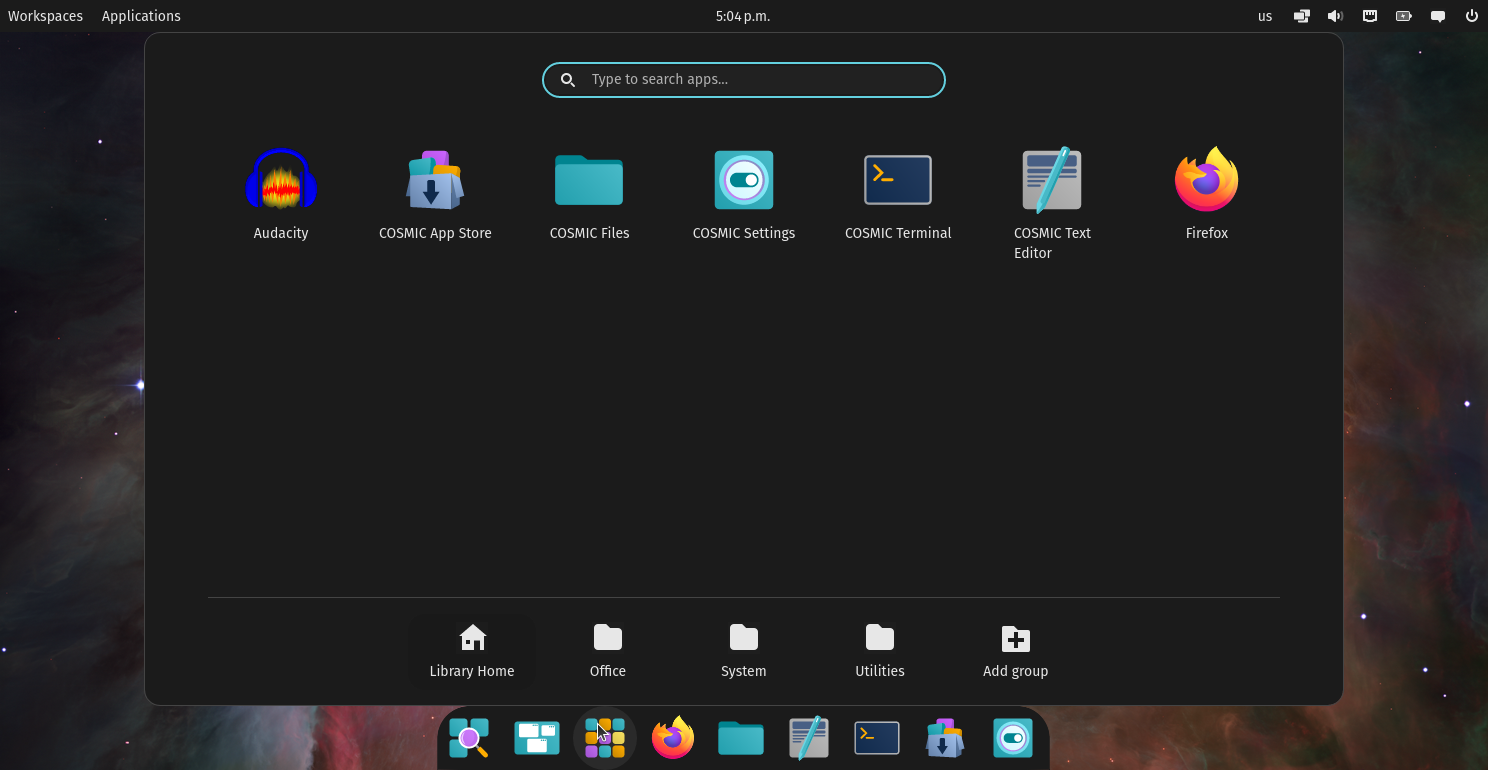The image size is (1488, 770).
Task: Open the battery status icon in panel
Action: [1404, 16]
